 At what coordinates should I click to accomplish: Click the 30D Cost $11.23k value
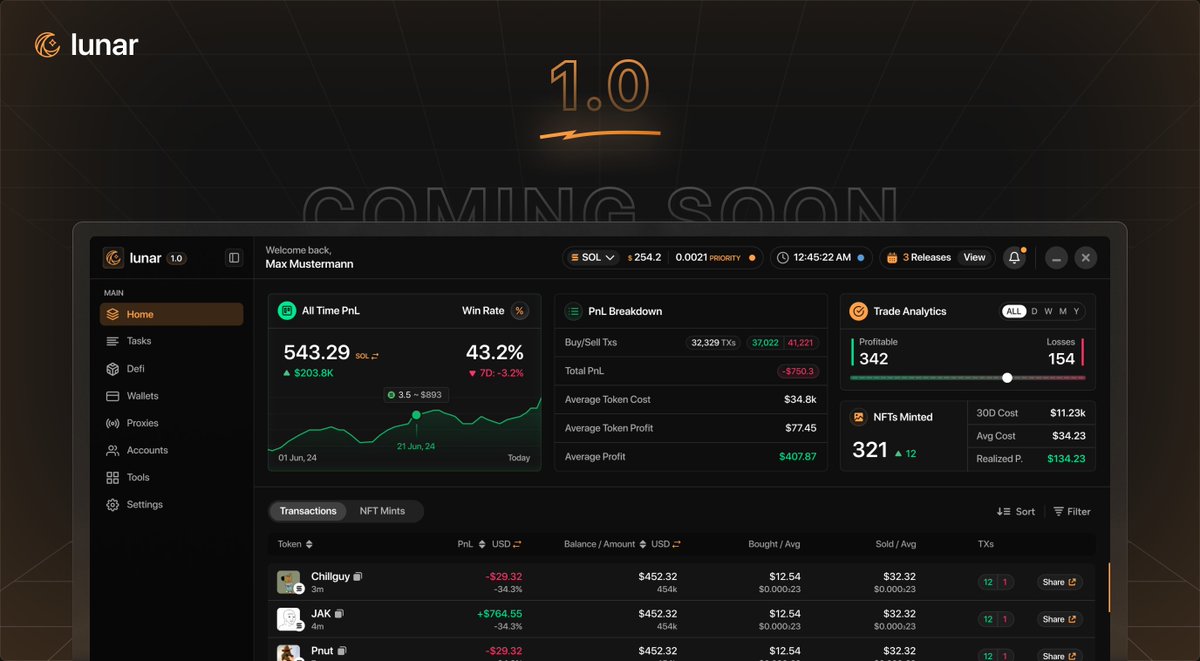tap(1068, 413)
